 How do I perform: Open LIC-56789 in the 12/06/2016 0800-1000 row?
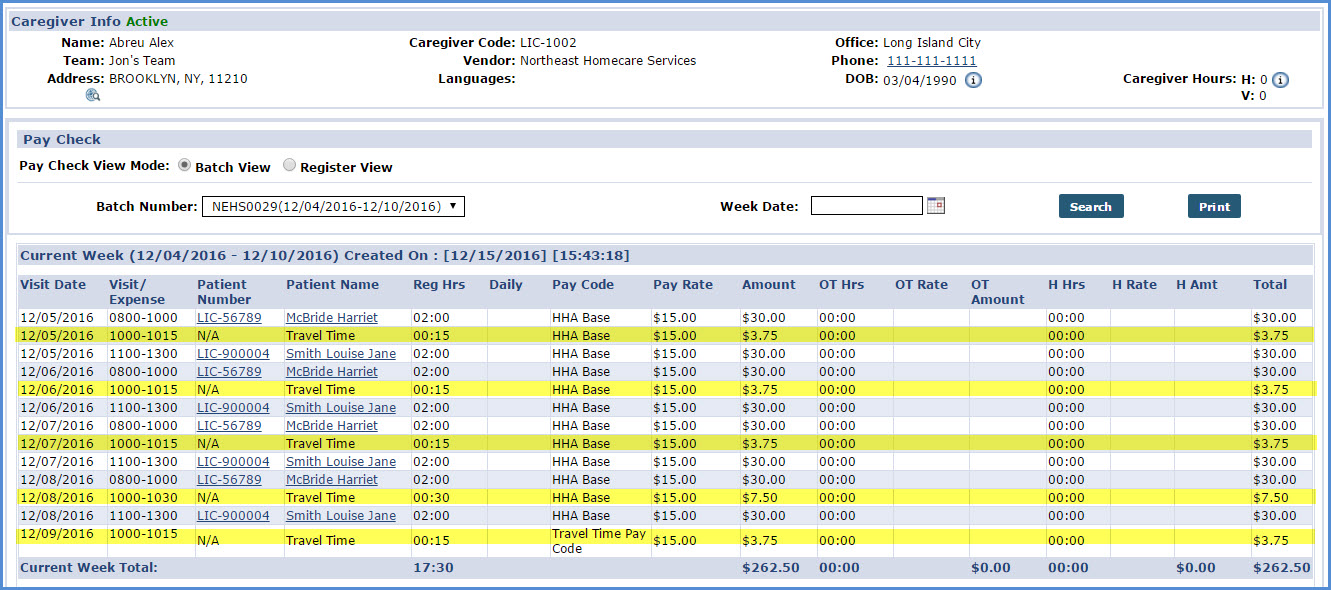point(229,372)
